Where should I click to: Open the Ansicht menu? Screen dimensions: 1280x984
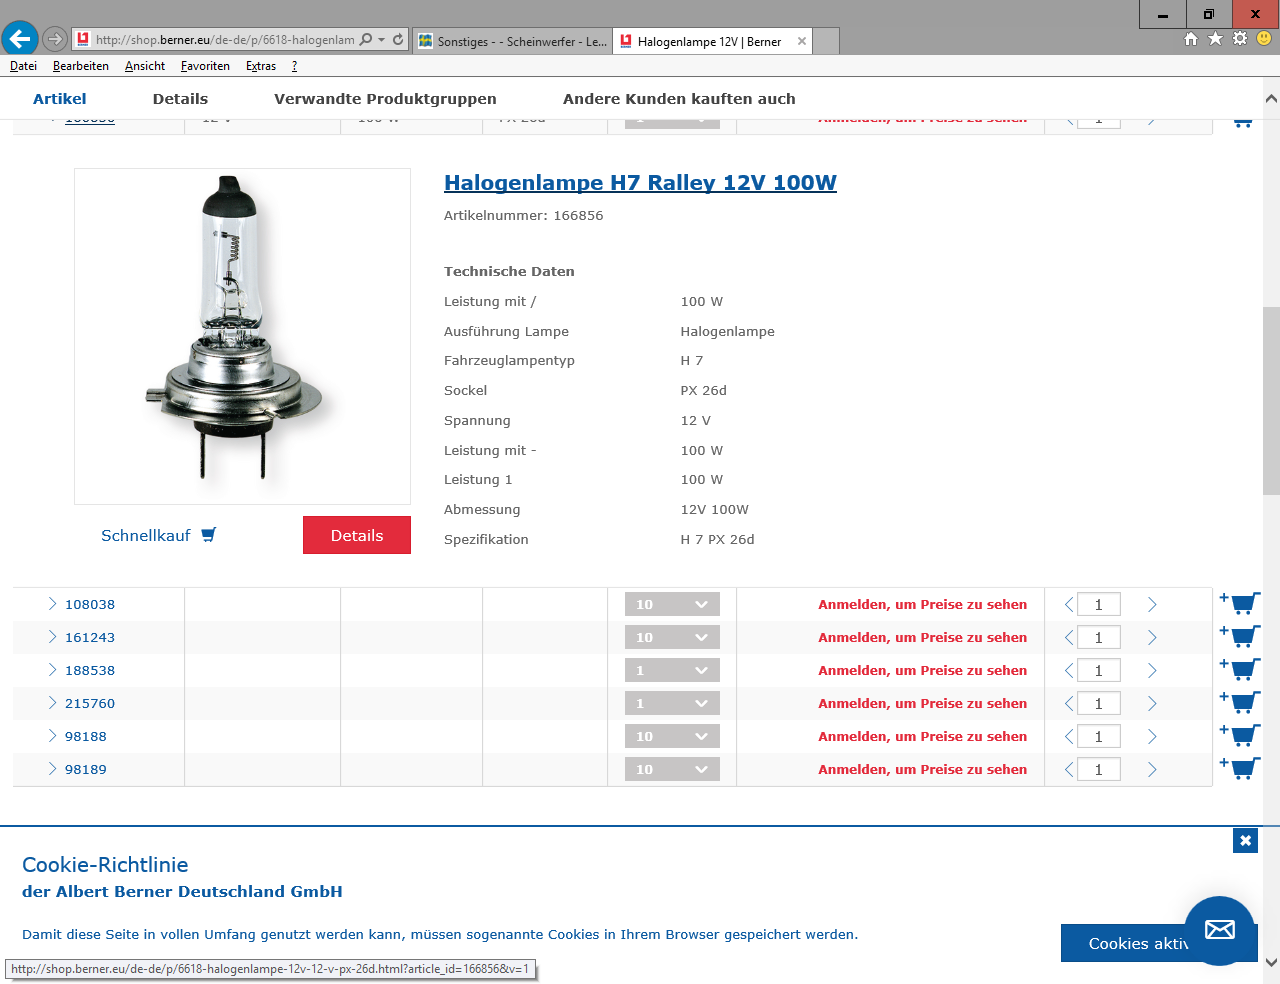click(145, 66)
